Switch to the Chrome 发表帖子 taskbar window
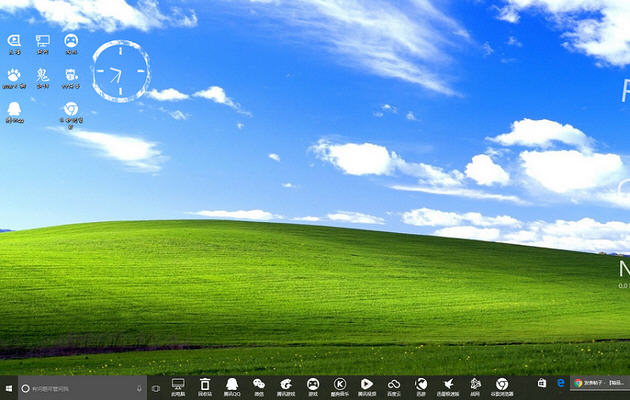The width and height of the screenshot is (630, 400). pyautogui.click(x=600, y=383)
